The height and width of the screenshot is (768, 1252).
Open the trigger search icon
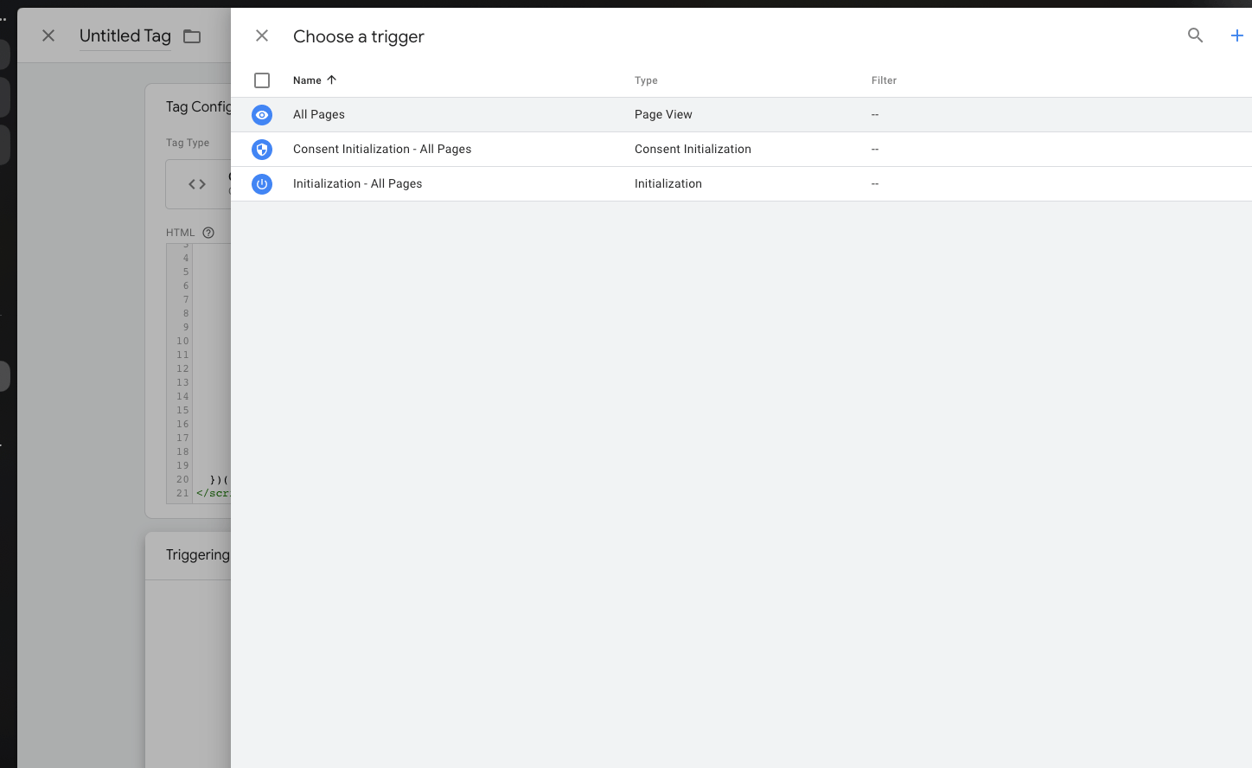point(1195,35)
